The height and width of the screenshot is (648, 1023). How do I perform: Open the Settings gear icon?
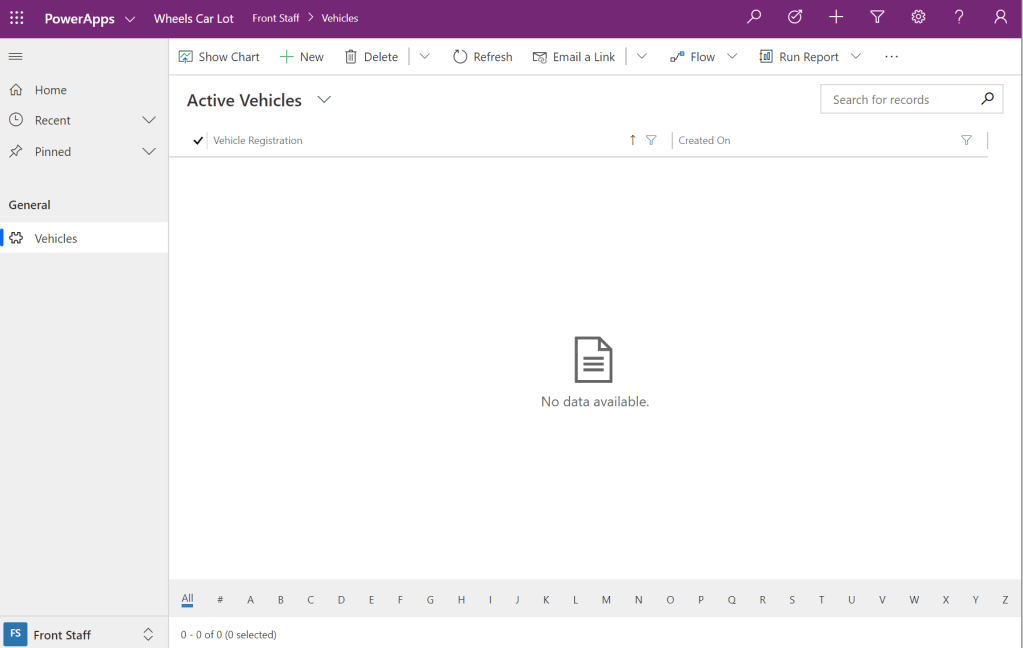click(x=918, y=17)
